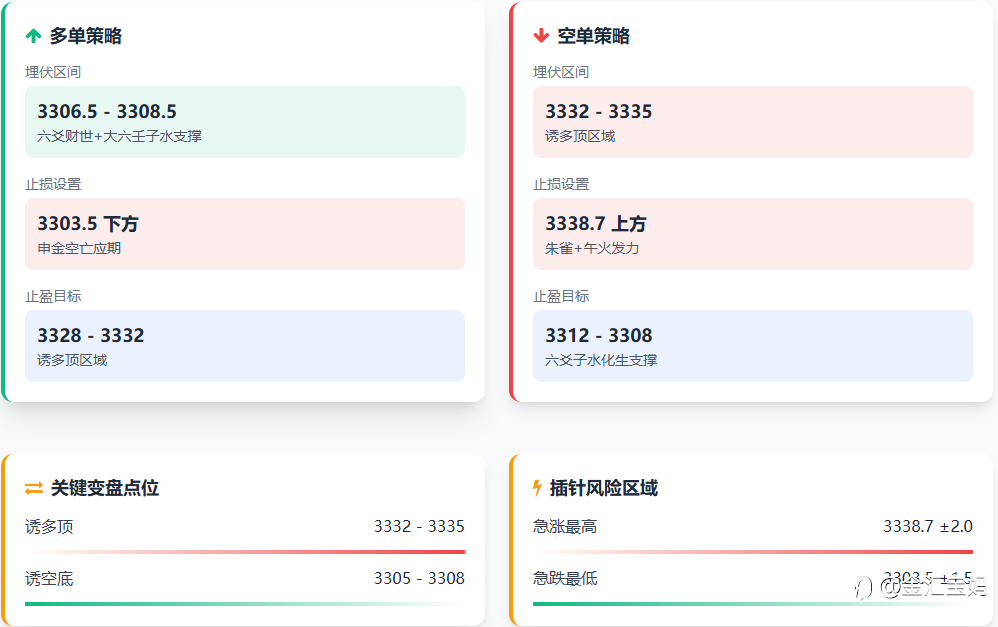Screen dimensions: 998x627
Task: Click the red down arrow beside 空单策略
Action: [541, 36]
